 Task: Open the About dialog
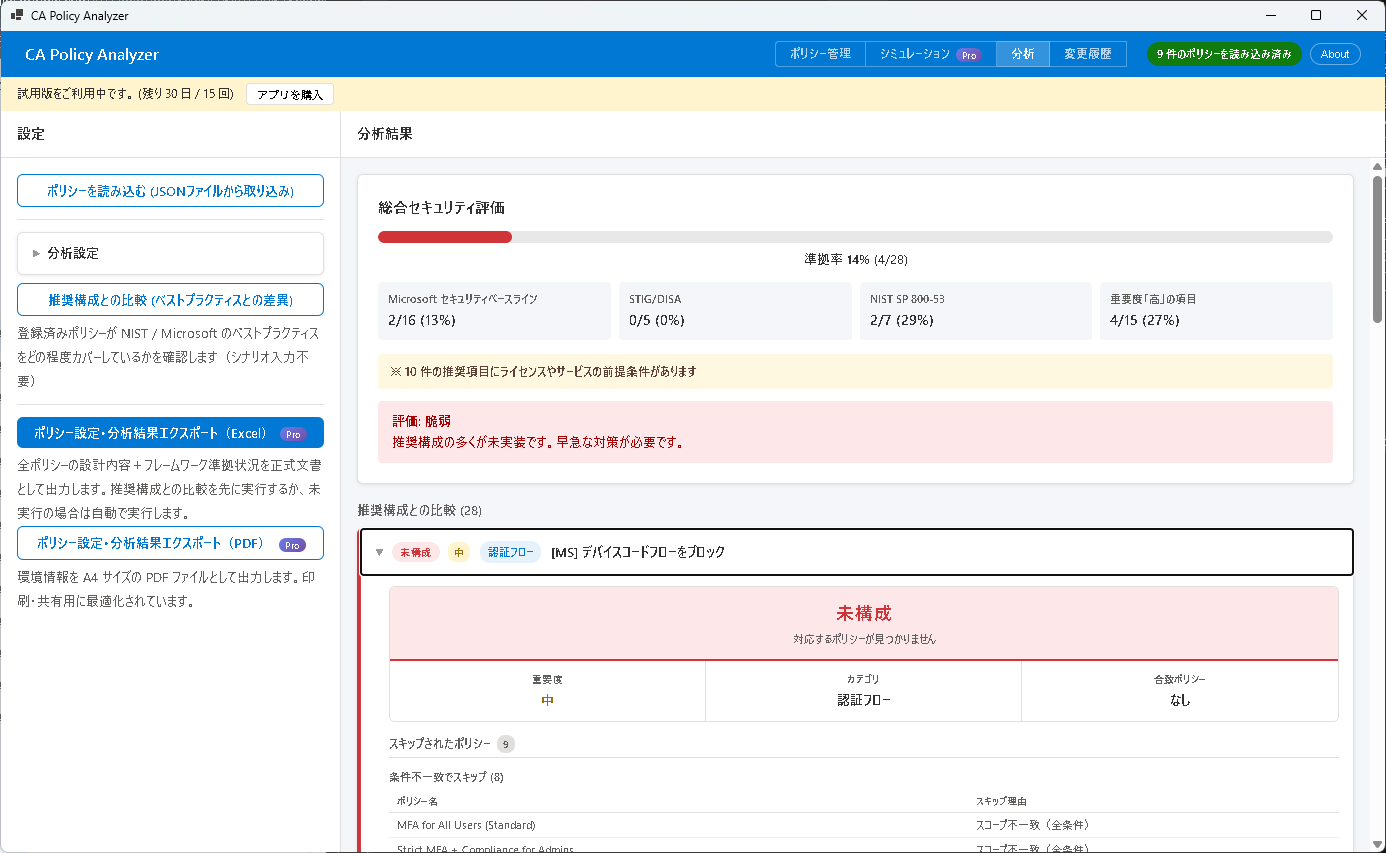(1335, 54)
